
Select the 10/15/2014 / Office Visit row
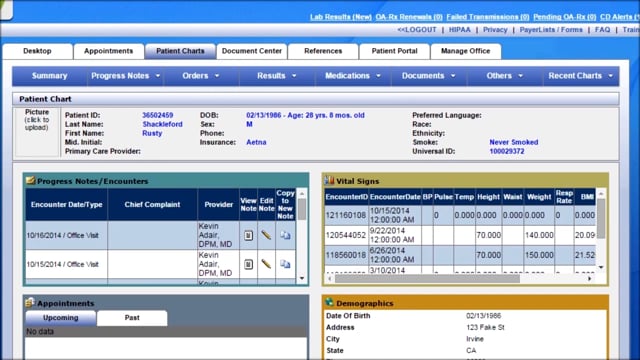coord(160,264)
